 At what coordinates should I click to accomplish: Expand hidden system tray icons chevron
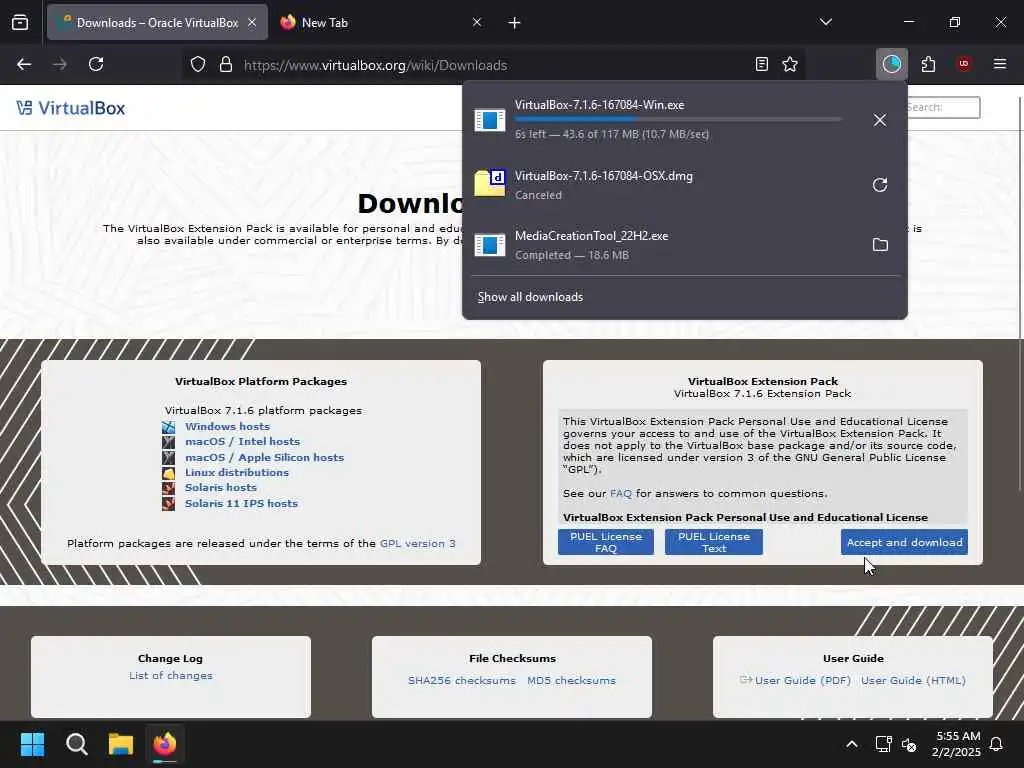pos(852,744)
